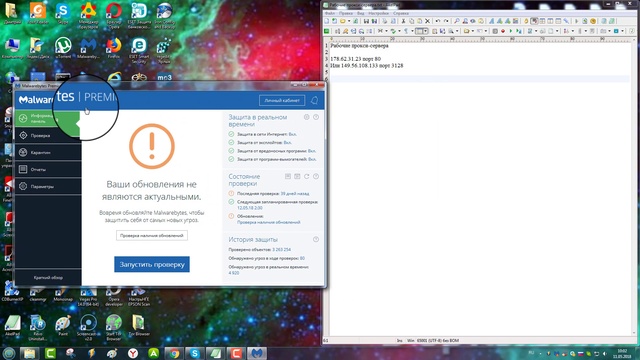Click the Личный кабинет button
Image resolution: width=640 pixels, height=360 pixels.
point(282,100)
